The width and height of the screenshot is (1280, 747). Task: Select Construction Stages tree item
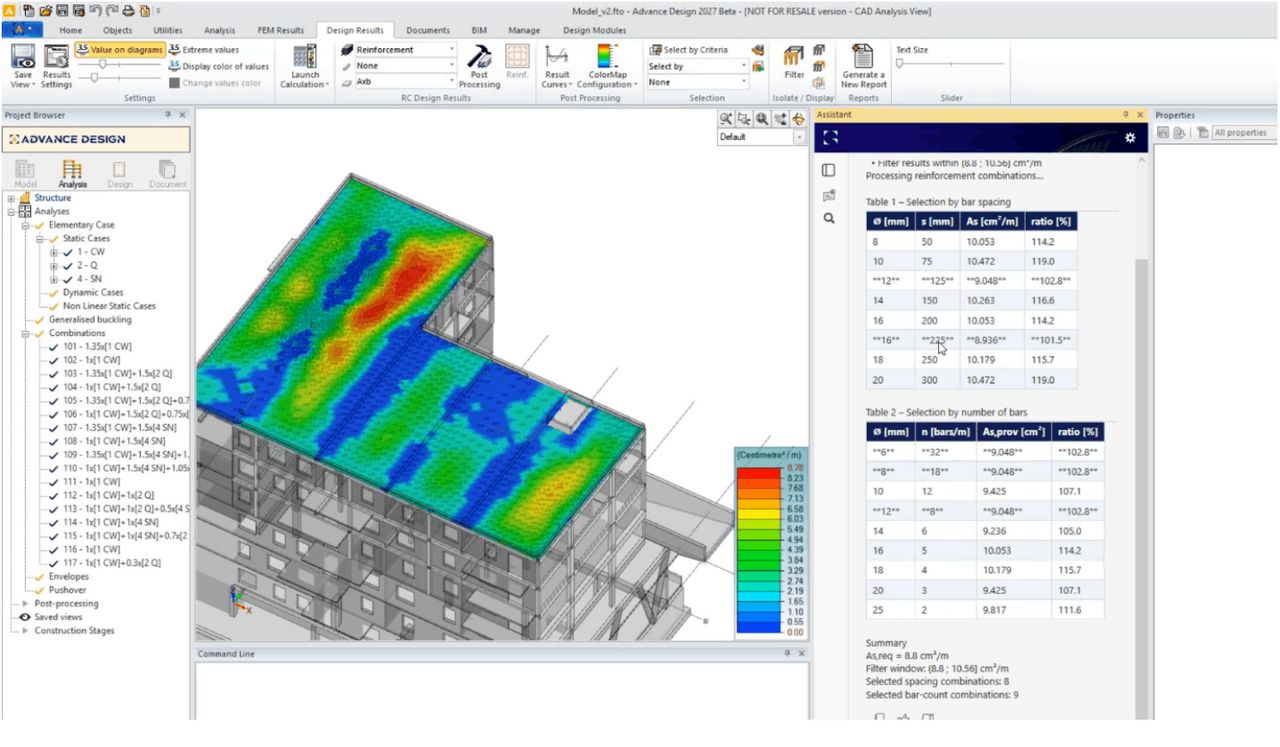click(x=74, y=631)
